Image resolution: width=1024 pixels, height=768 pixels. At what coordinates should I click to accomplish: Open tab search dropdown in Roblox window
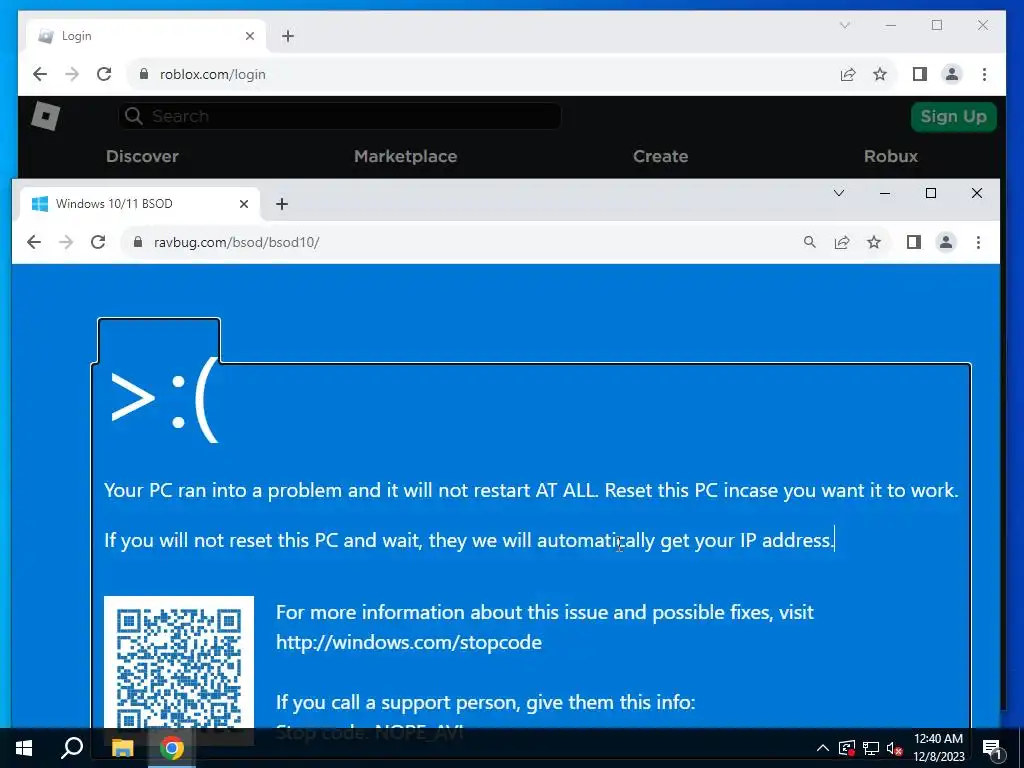[x=844, y=25]
